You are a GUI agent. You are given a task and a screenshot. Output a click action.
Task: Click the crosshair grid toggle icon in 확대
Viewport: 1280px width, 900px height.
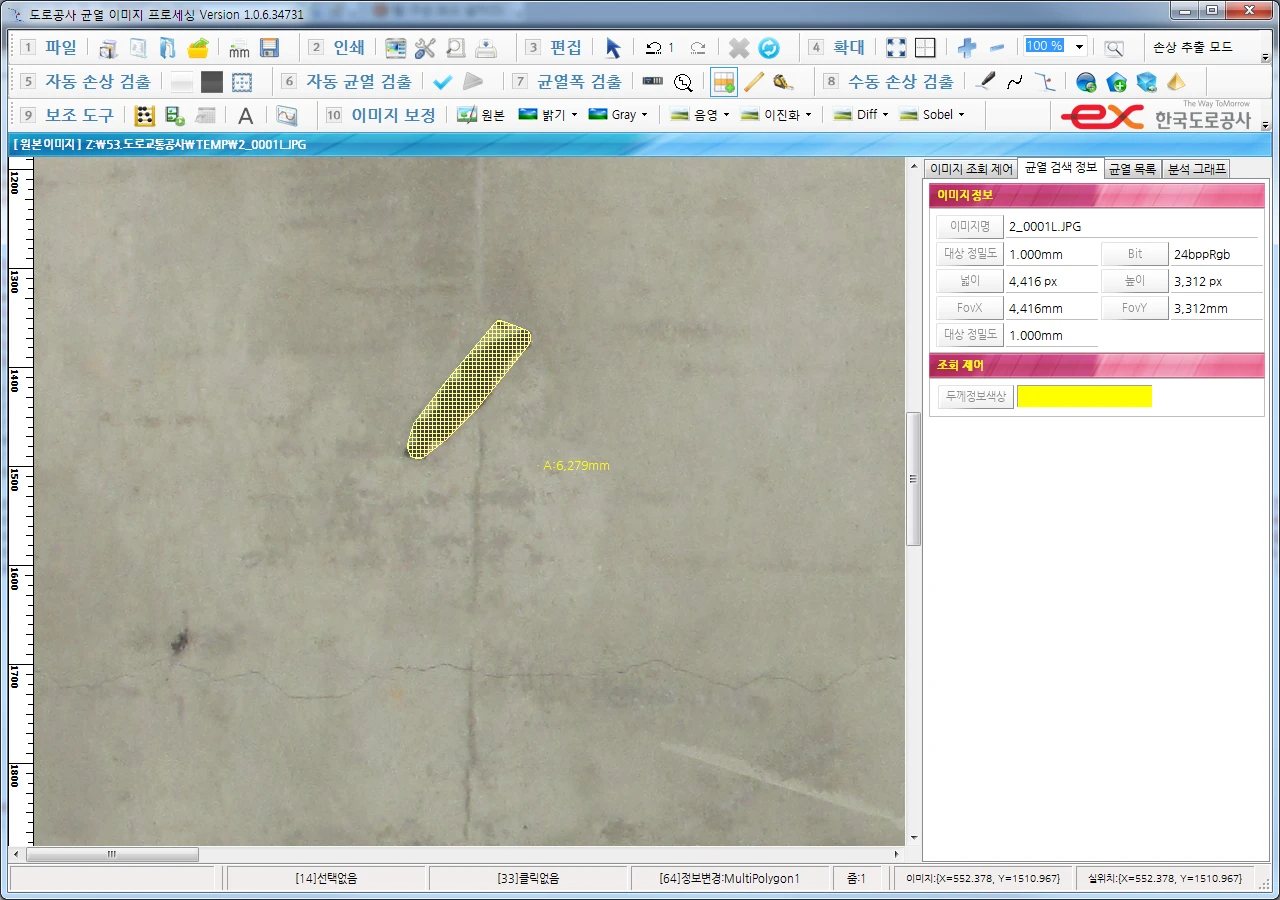925,48
